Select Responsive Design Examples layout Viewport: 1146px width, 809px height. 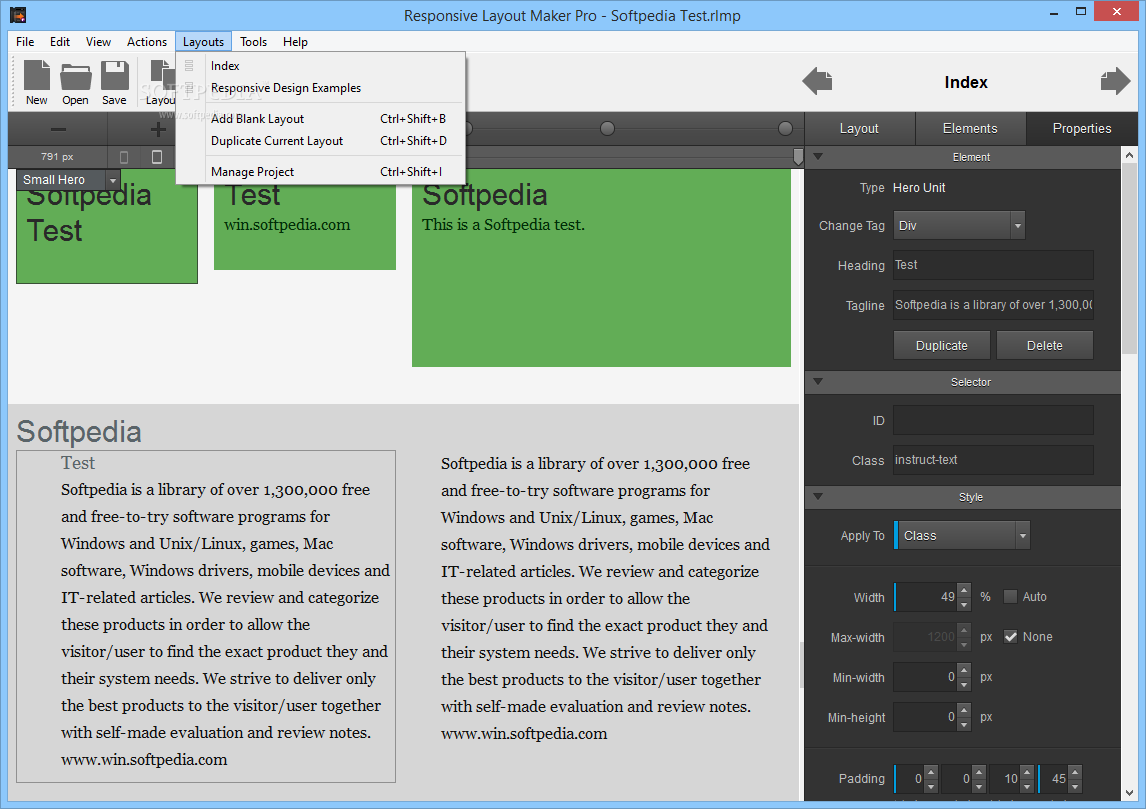pos(320,88)
